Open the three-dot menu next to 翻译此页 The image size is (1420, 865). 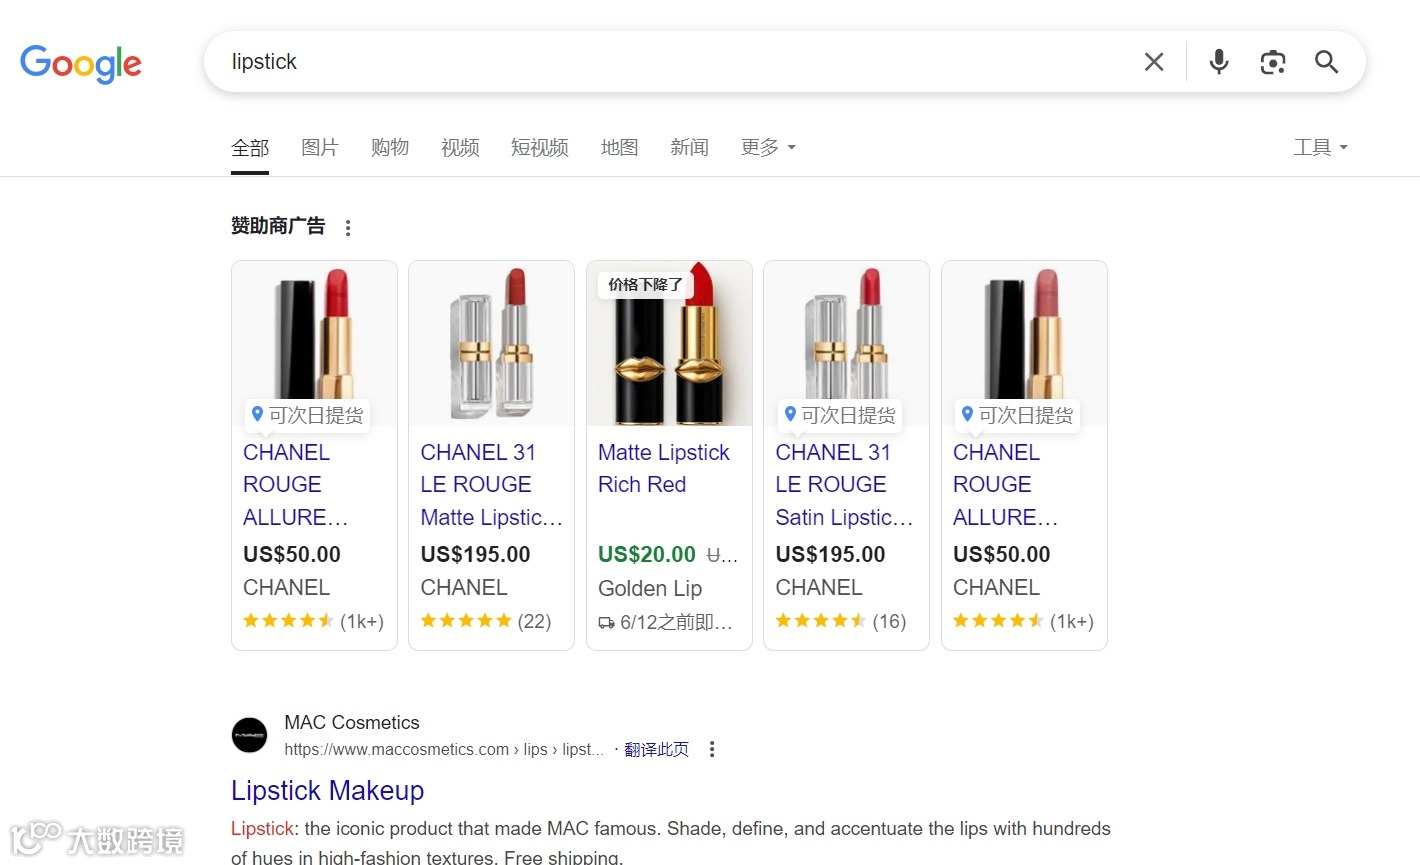(x=712, y=749)
